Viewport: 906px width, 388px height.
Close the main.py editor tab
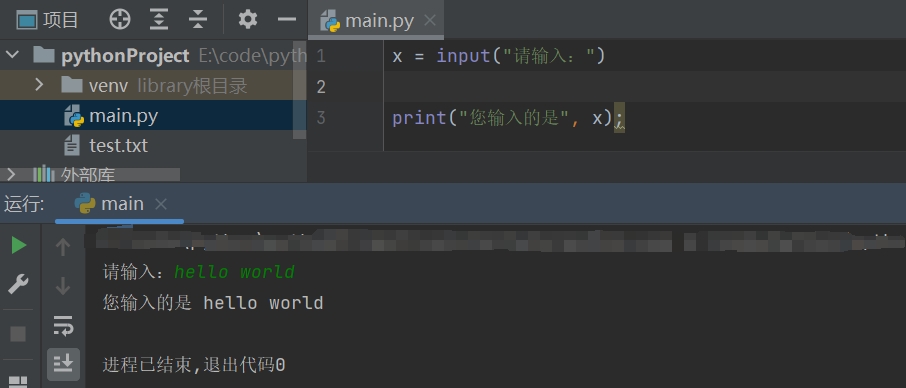click(x=430, y=21)
